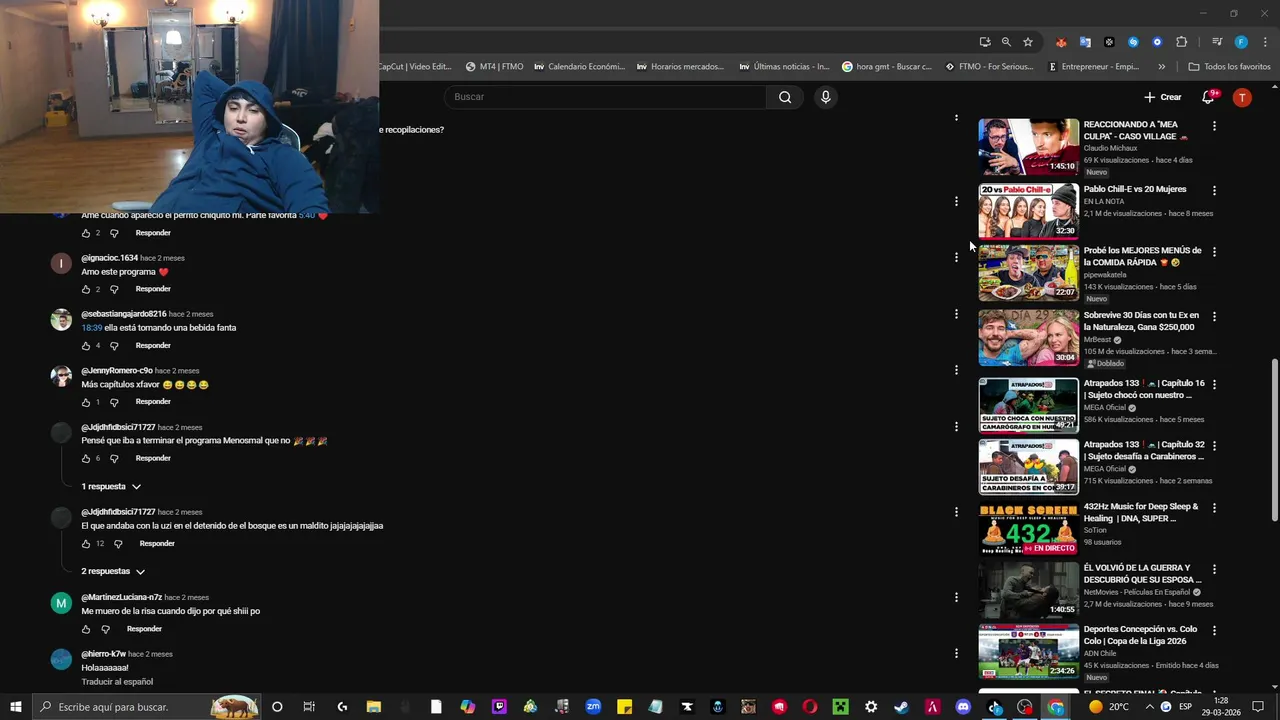Screen dimensions: 1280x720
Task: Open the MetaMask fox extension
Action: (1061, 42)
